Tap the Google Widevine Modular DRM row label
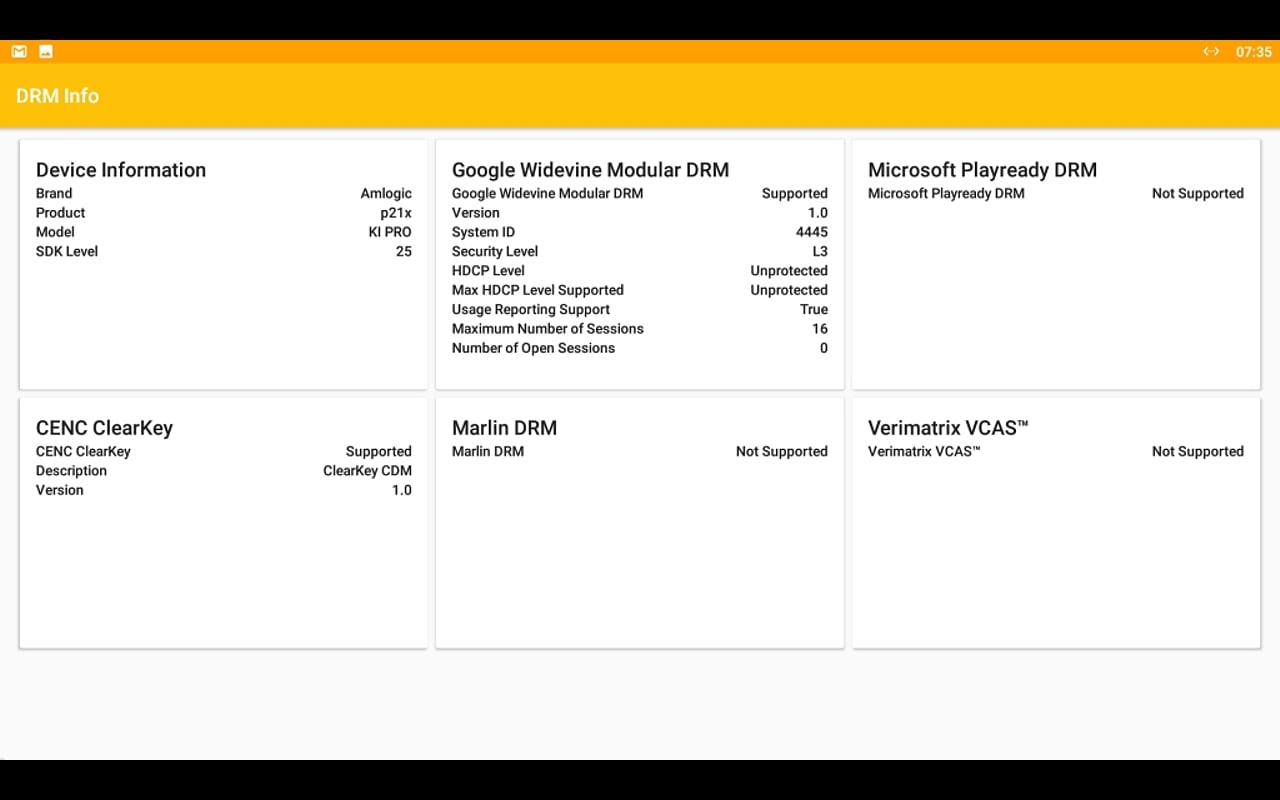1280x800 pixels. [547, 193]
